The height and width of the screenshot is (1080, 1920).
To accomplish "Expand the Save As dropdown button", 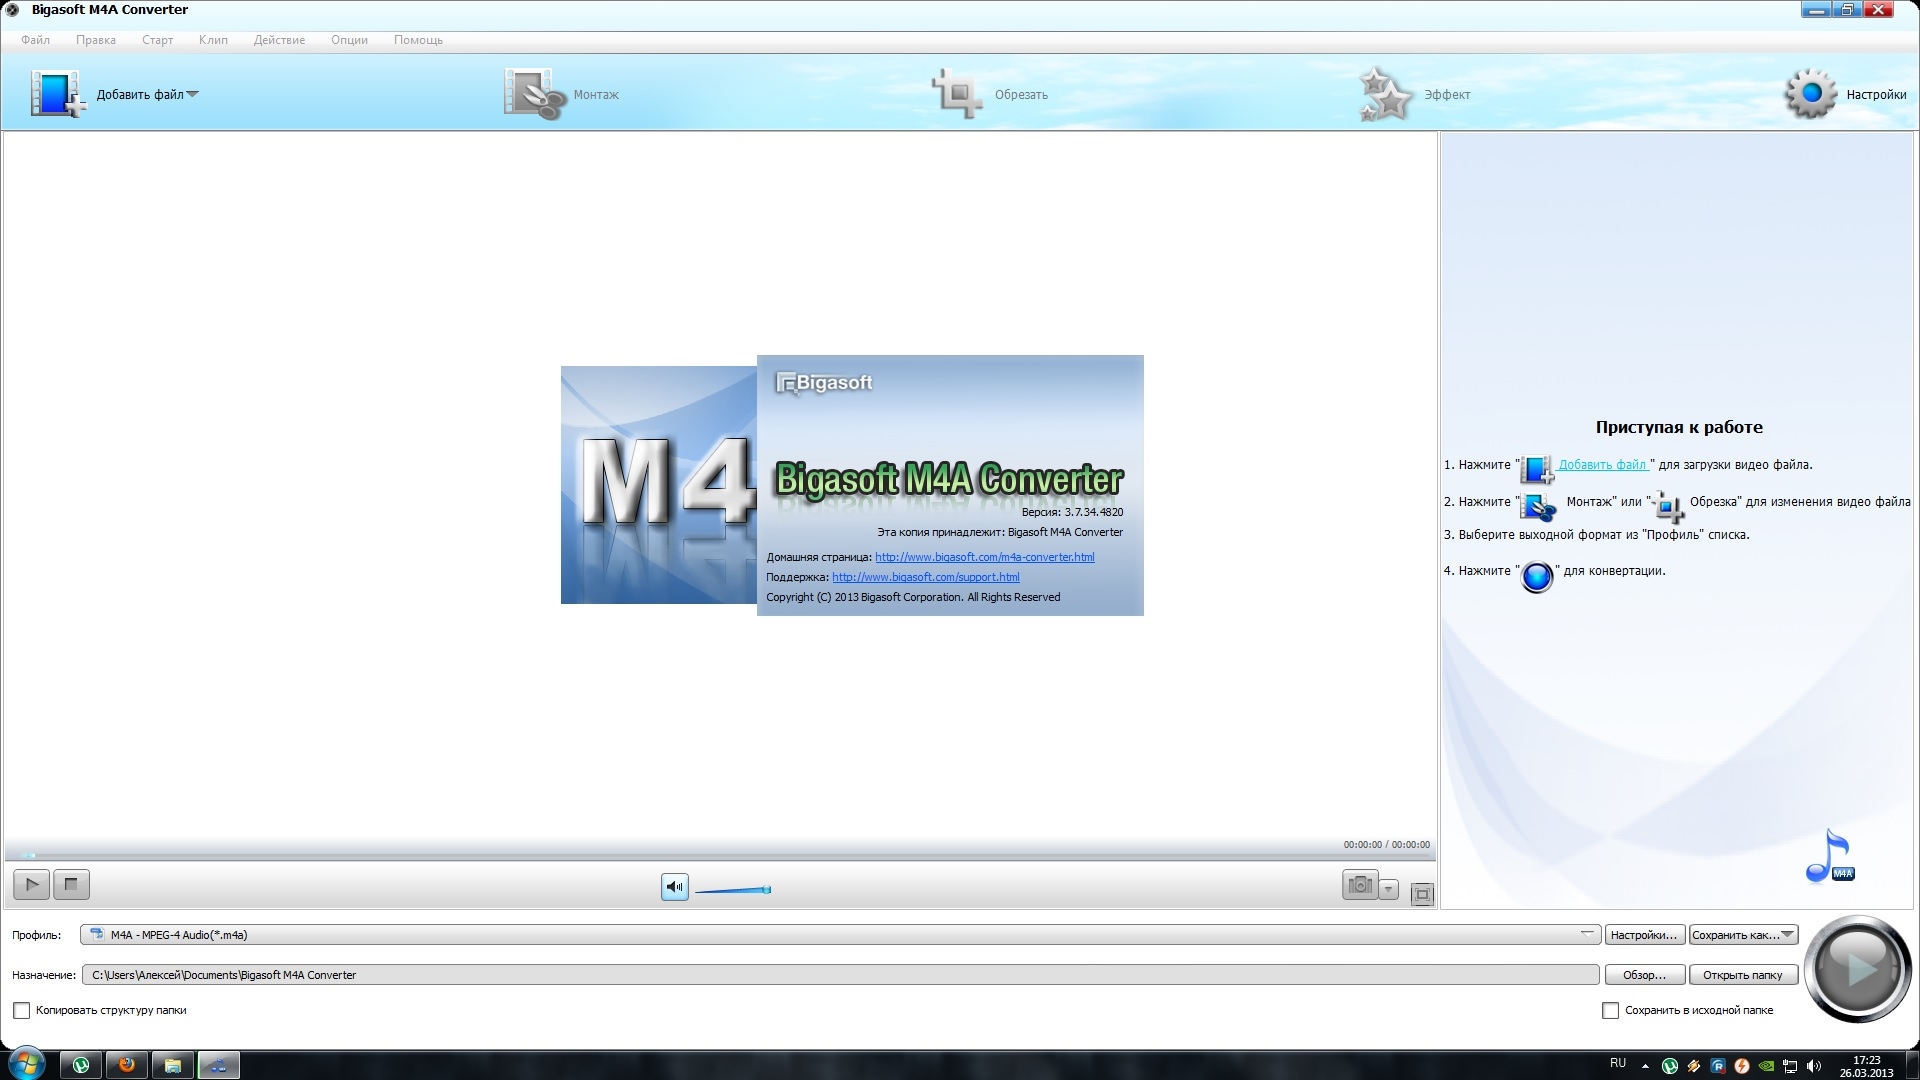I will point(1742,935).
